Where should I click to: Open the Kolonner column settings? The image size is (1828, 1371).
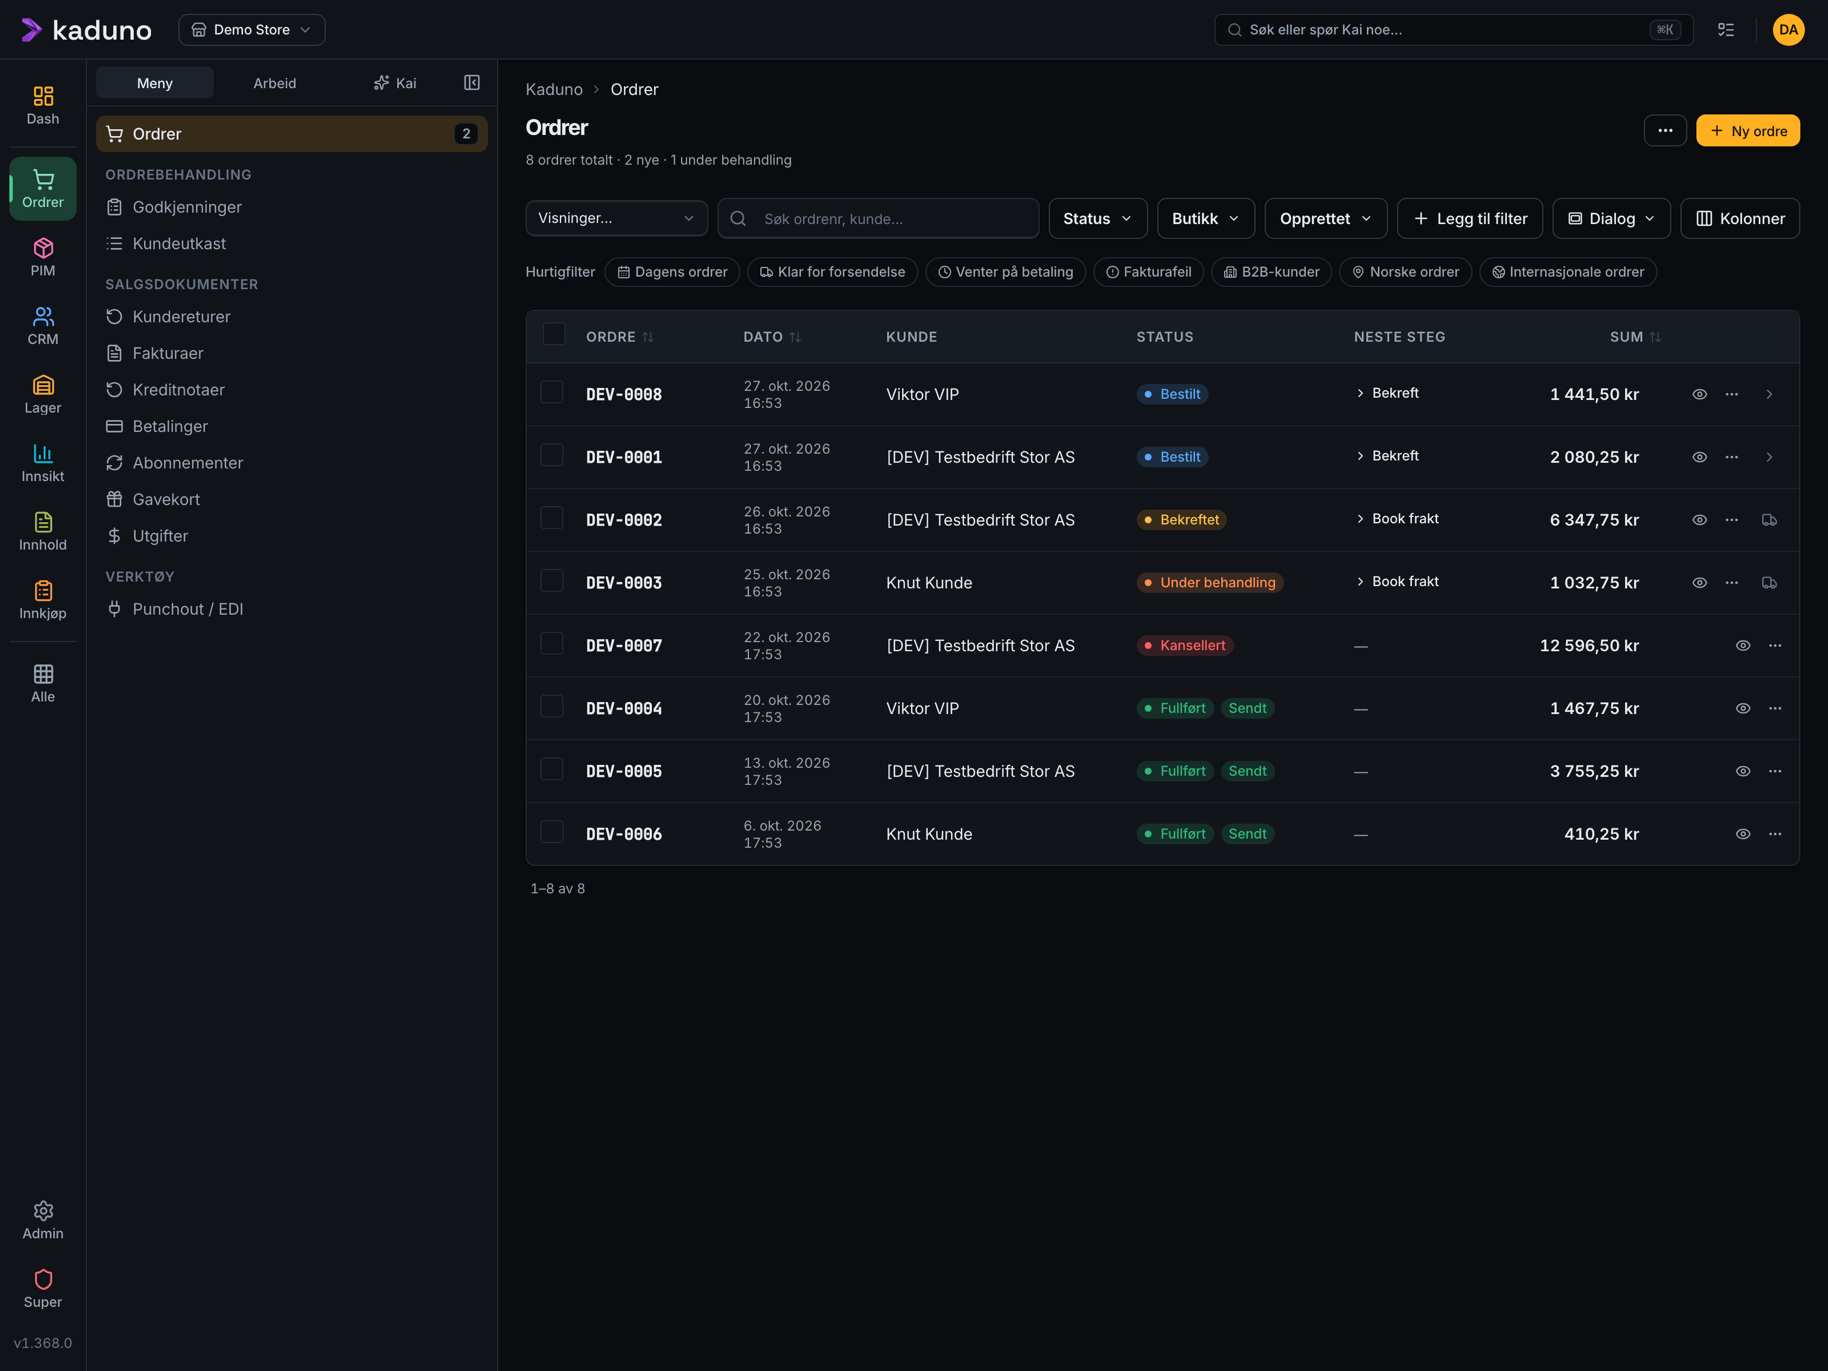(x=1740, y=218)
